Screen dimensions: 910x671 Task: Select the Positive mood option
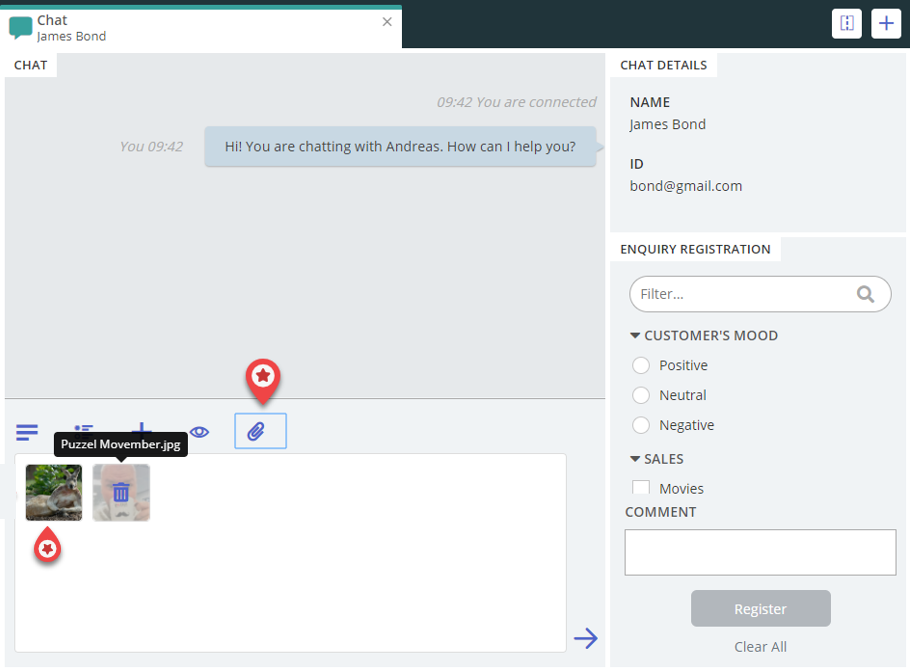click(x=641, y=366)
